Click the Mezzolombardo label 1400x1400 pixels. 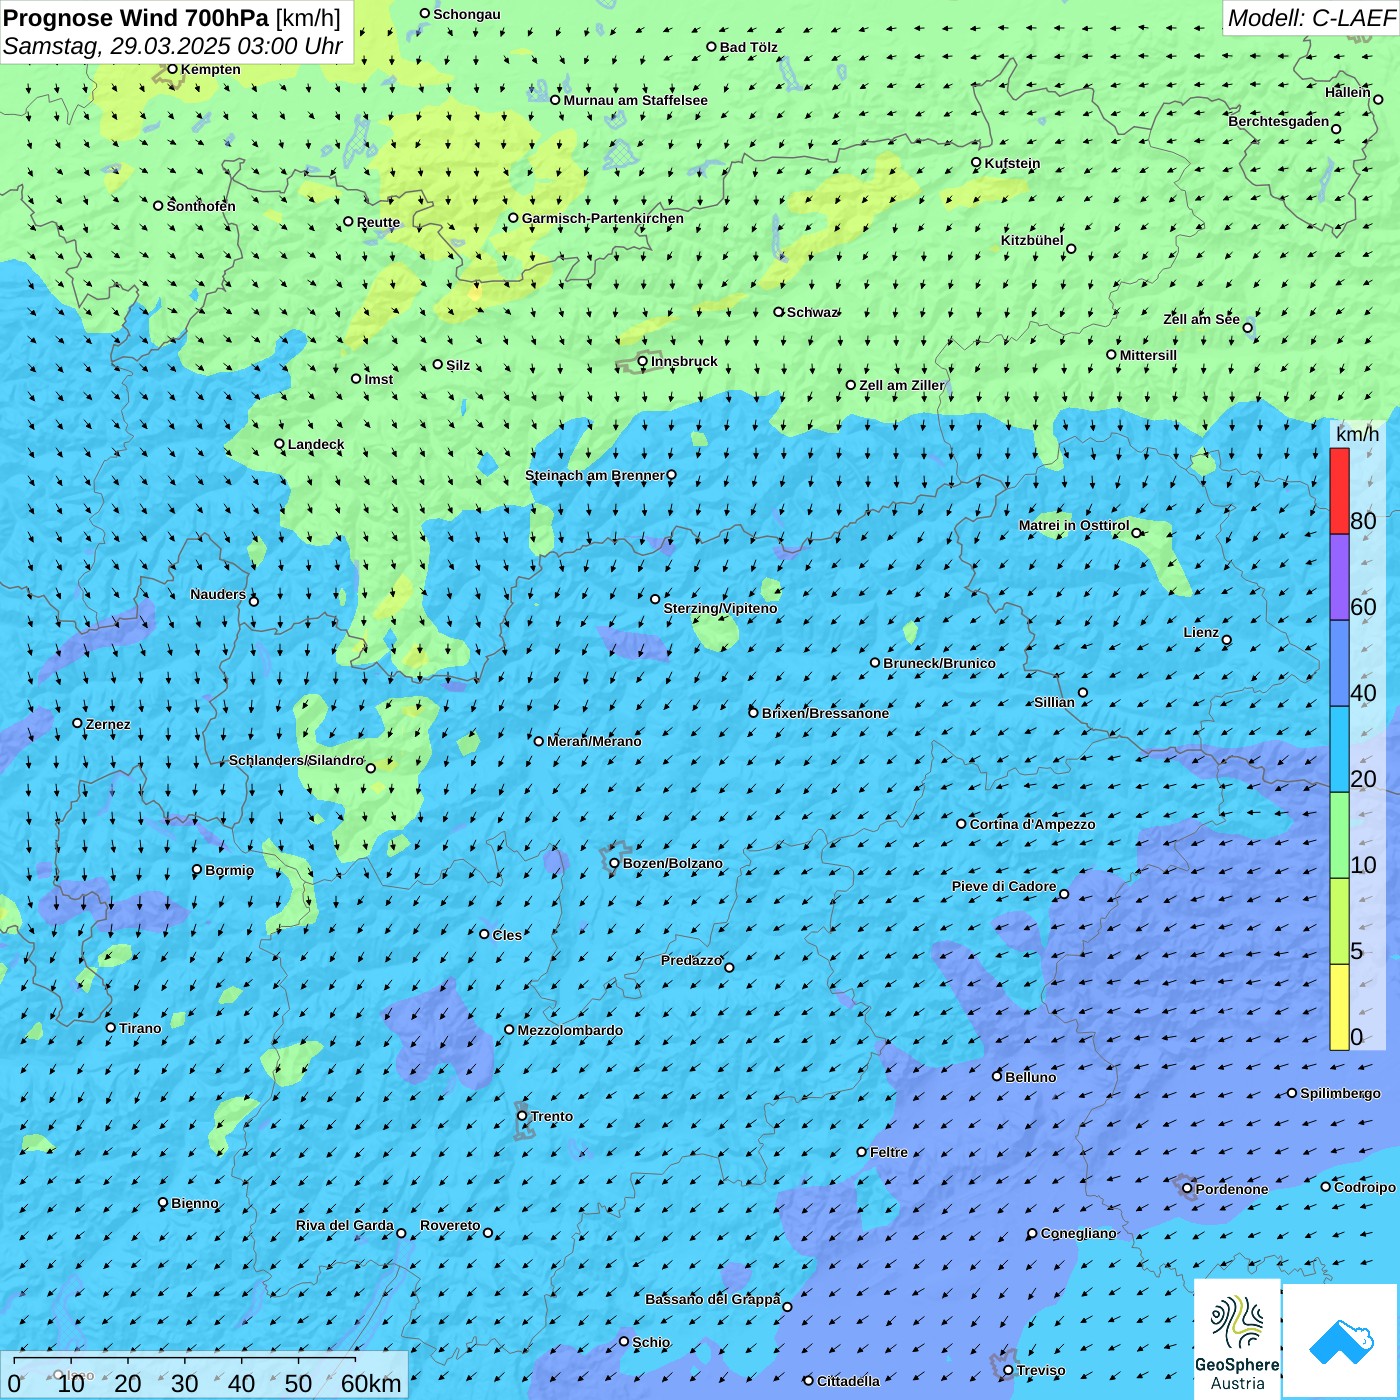(570, 1030)
